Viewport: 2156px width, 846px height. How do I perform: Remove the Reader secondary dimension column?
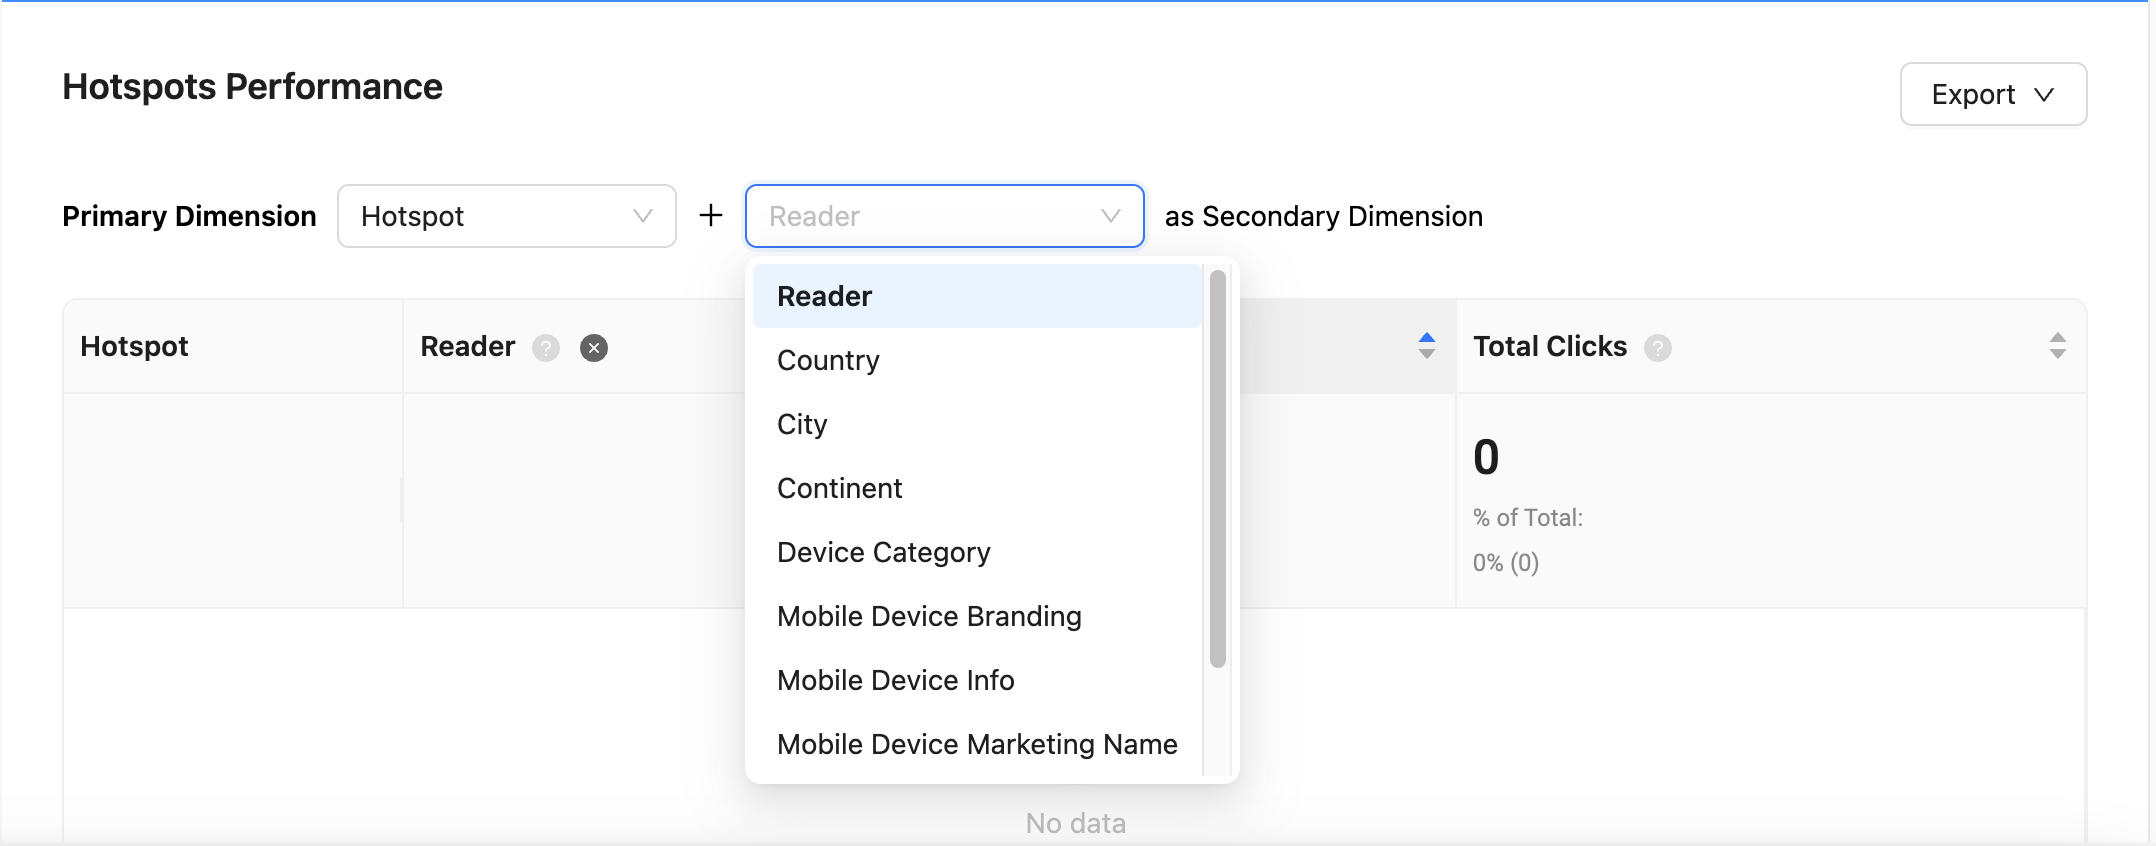[x=594, y=348]
